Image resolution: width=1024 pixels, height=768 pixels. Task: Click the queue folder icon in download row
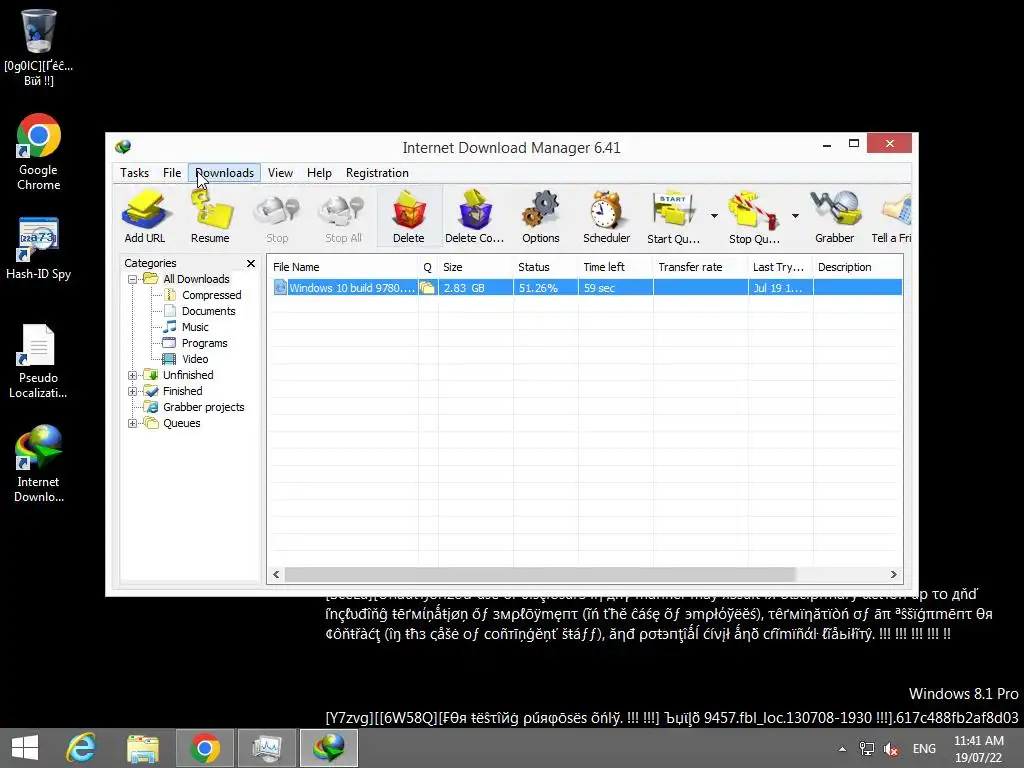(427, 287)
